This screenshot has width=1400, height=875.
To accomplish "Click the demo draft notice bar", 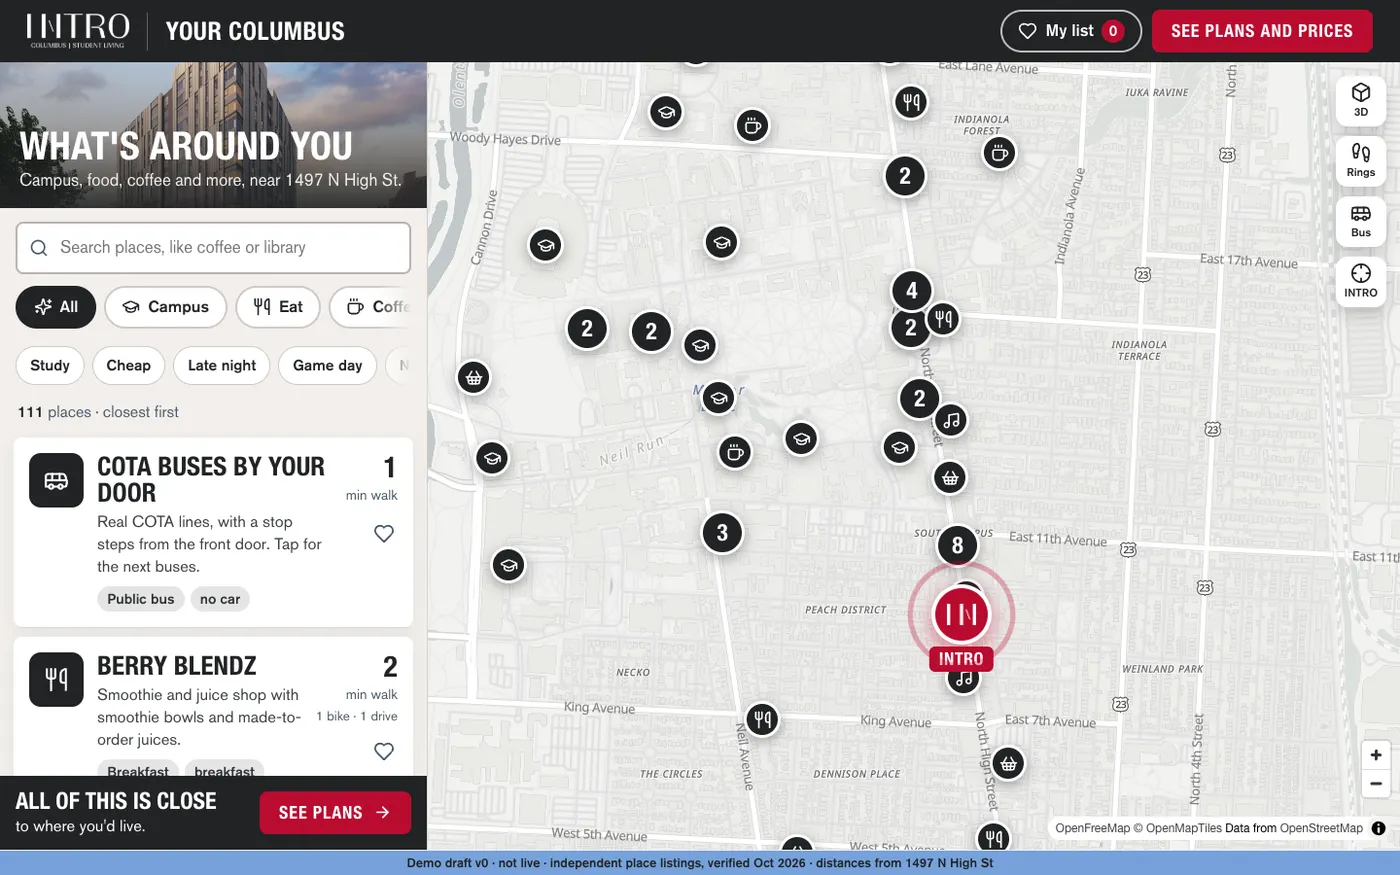I will click(x=700, y=863).
